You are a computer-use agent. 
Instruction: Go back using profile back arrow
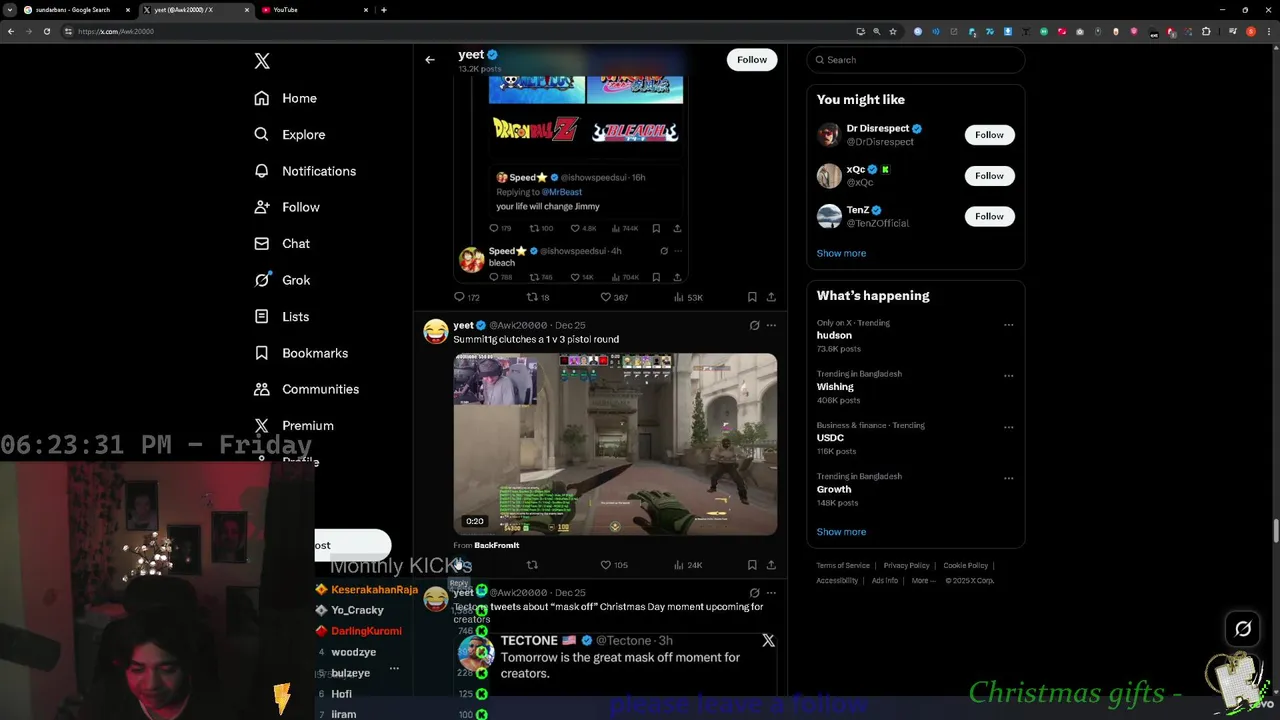pos(430,60)
